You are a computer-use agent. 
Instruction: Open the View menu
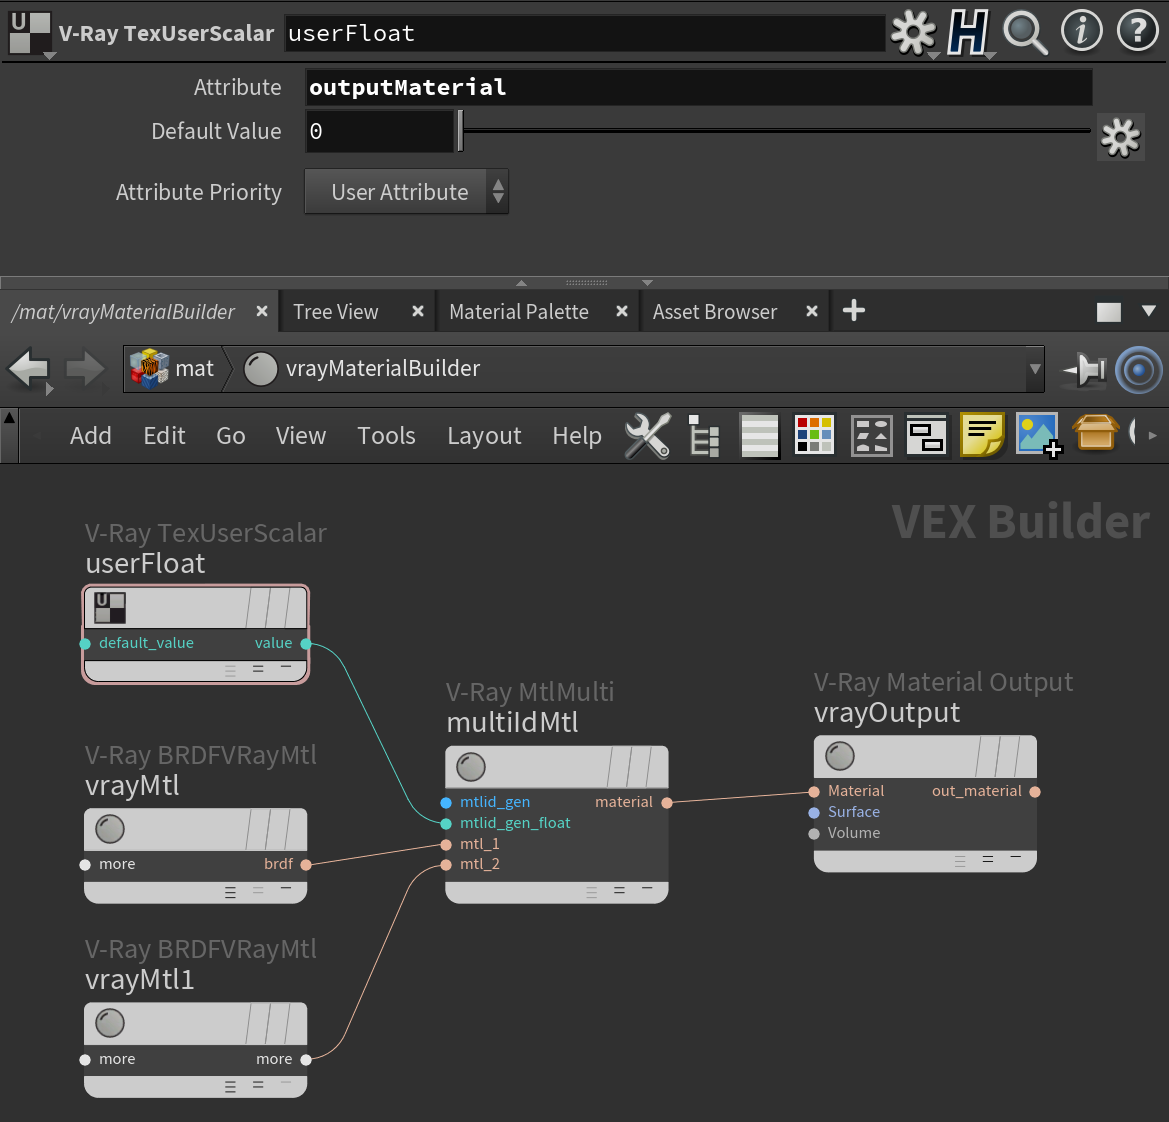[x=301, y=435]
